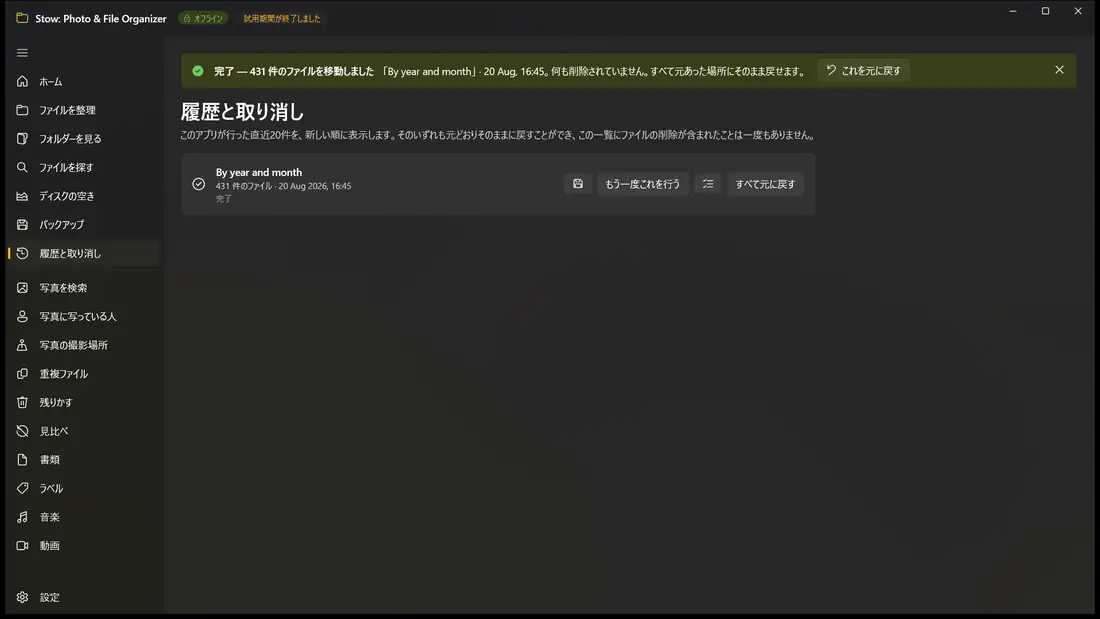This screenshot has height=619, width=1100.
Task: Minimize the Stow window
Action: 1013,11
